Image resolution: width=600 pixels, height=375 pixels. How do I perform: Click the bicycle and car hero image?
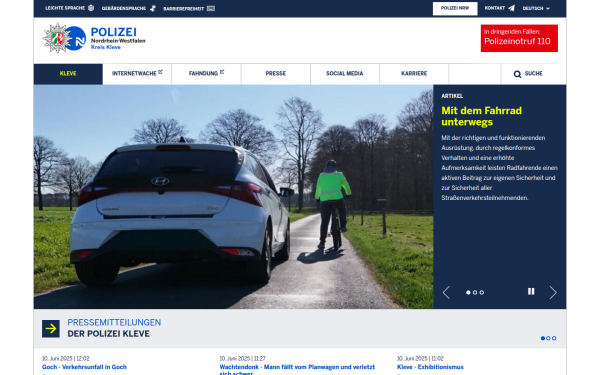(x=233, y=197)
